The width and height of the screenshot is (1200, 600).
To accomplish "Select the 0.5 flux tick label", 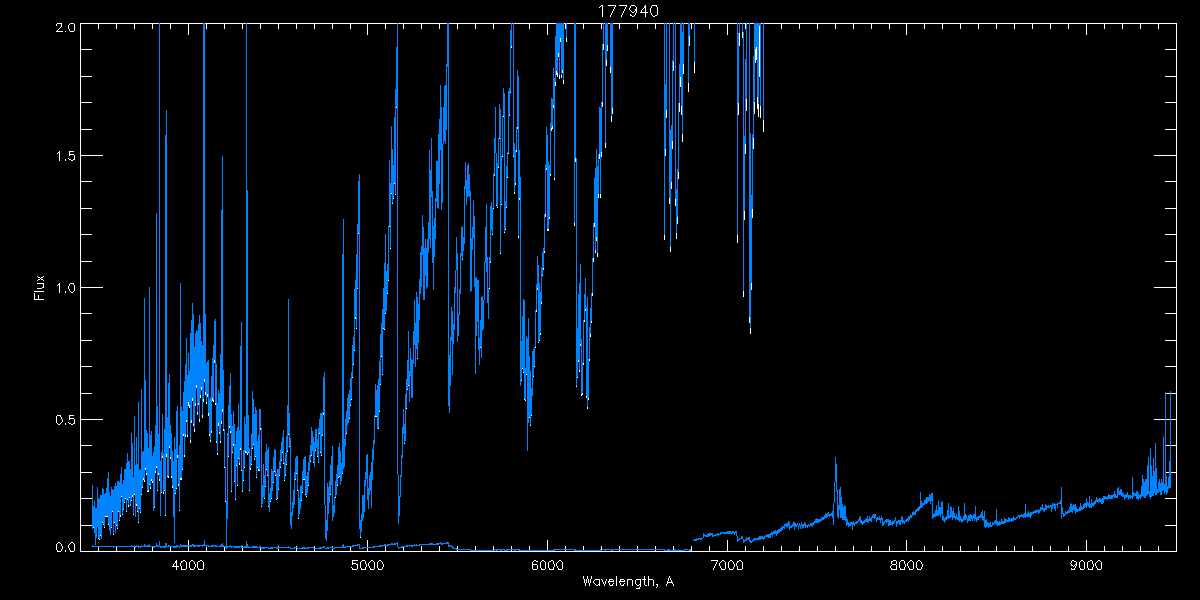I will pos(64,418).
